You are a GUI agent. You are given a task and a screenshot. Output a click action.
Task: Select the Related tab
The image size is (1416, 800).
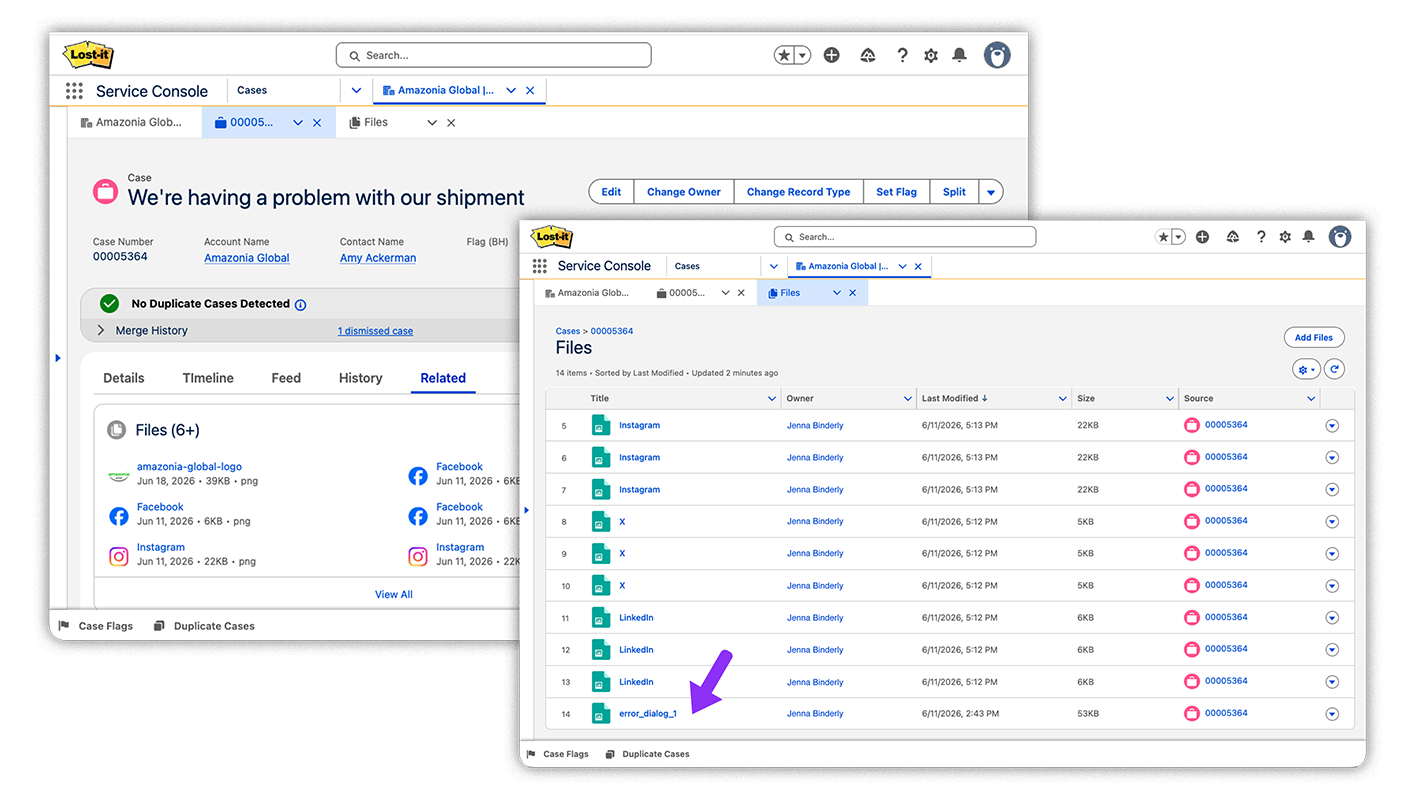point(443,378)
